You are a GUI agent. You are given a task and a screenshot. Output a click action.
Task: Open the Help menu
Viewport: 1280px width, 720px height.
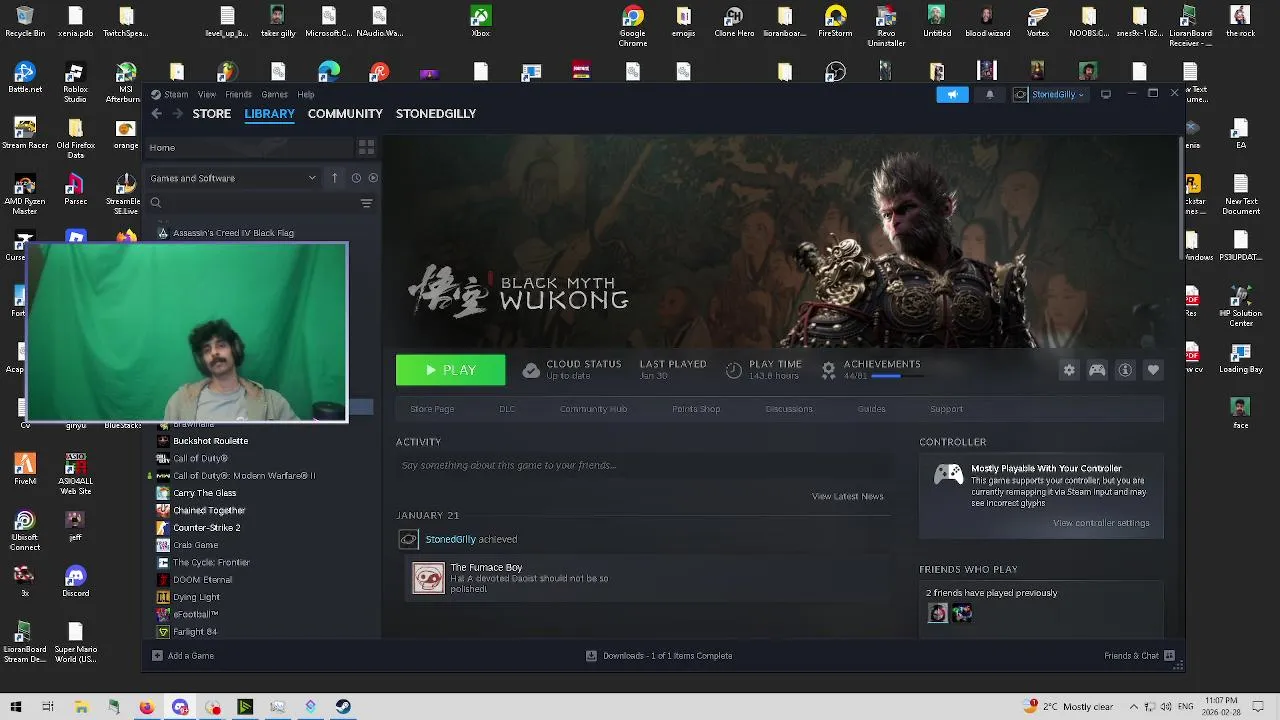(x=306, y=94)
